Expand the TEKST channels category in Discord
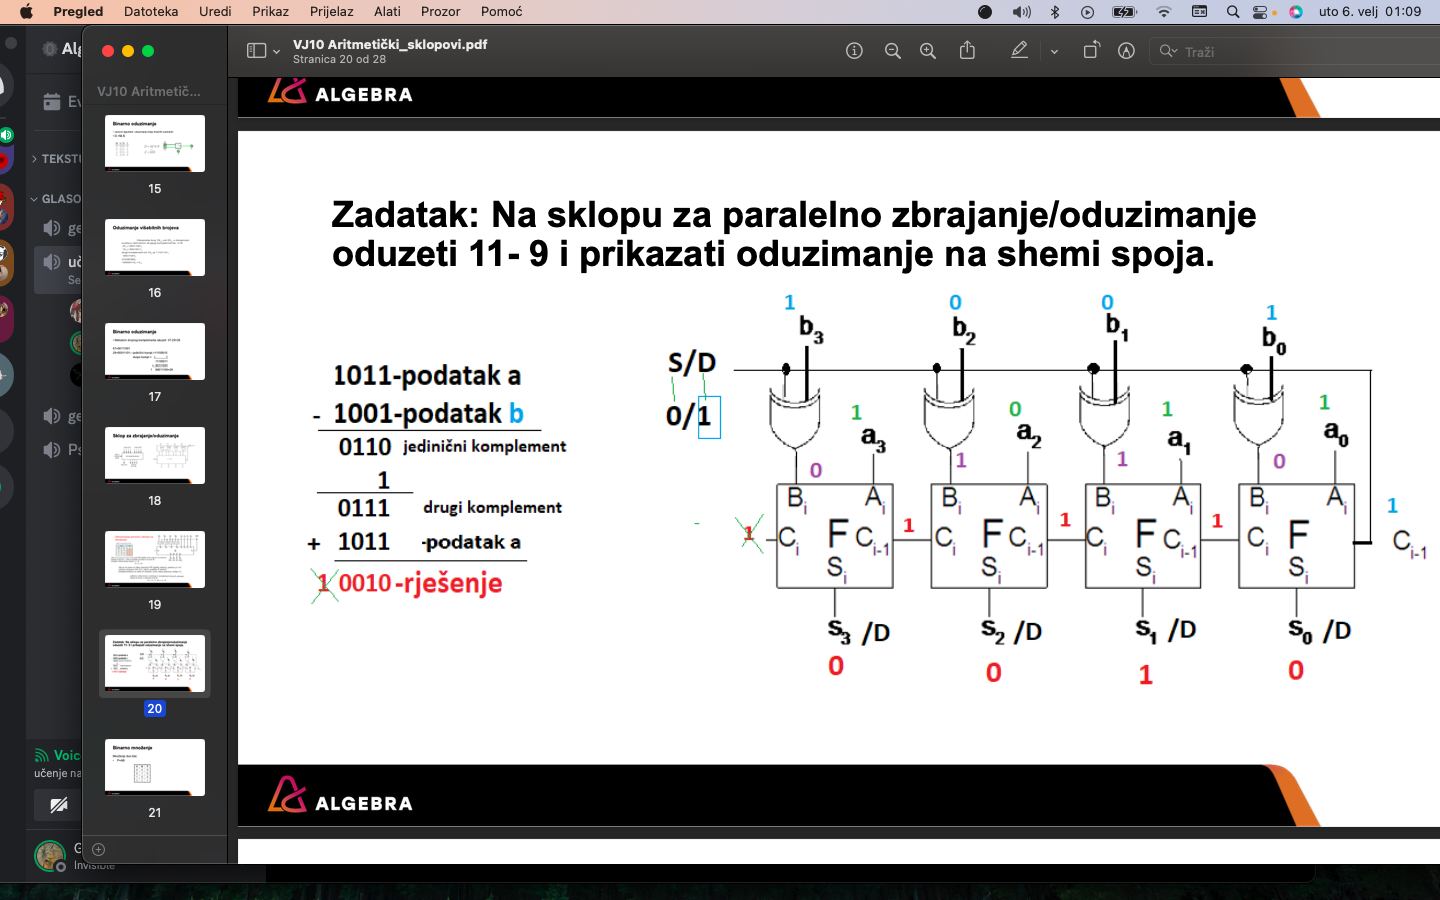The width and height of the screenshot is (1440, 900). point(56,159)
